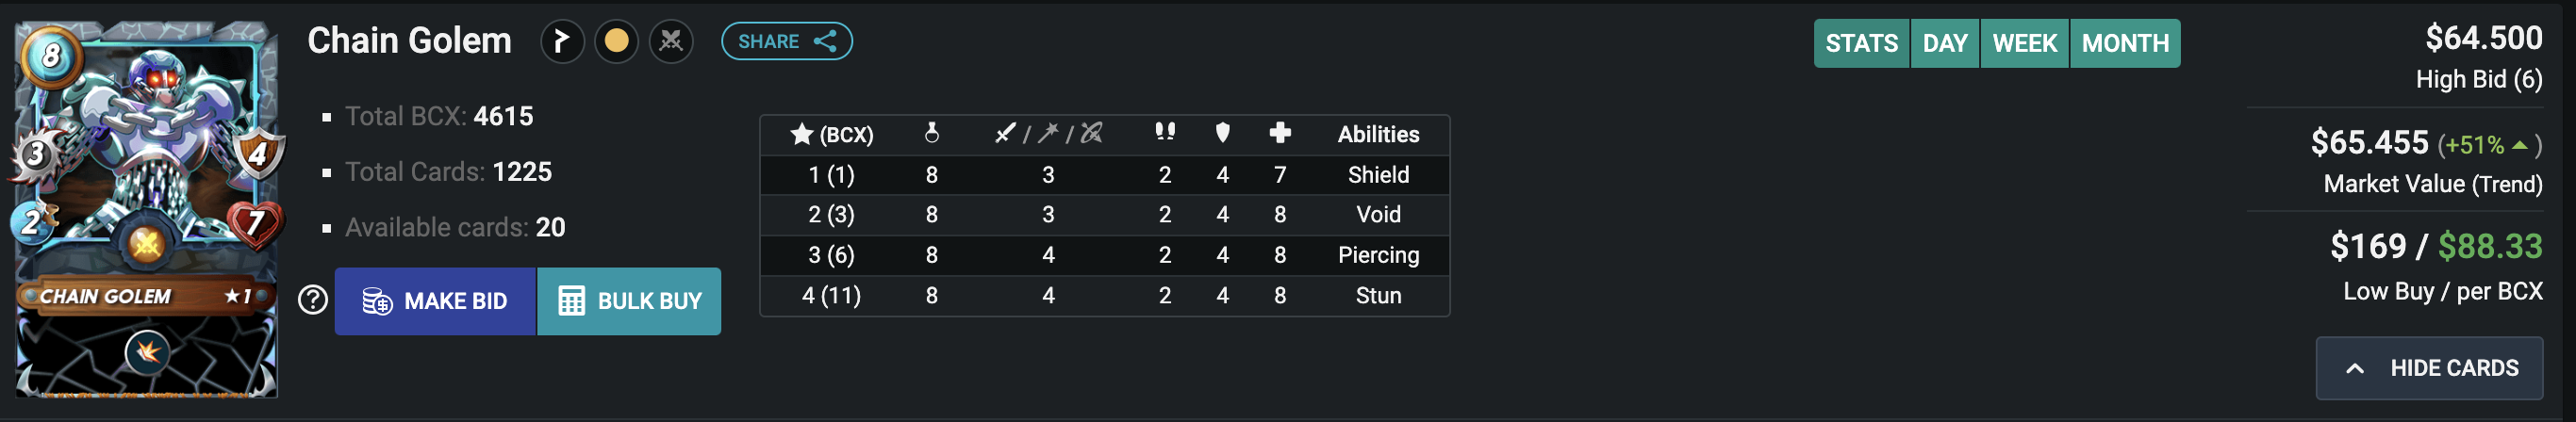Screen dimensions: 2576x422
Task: Click the arrow-shaped edition icon beside Chain Golem
Action: [562, 41]
